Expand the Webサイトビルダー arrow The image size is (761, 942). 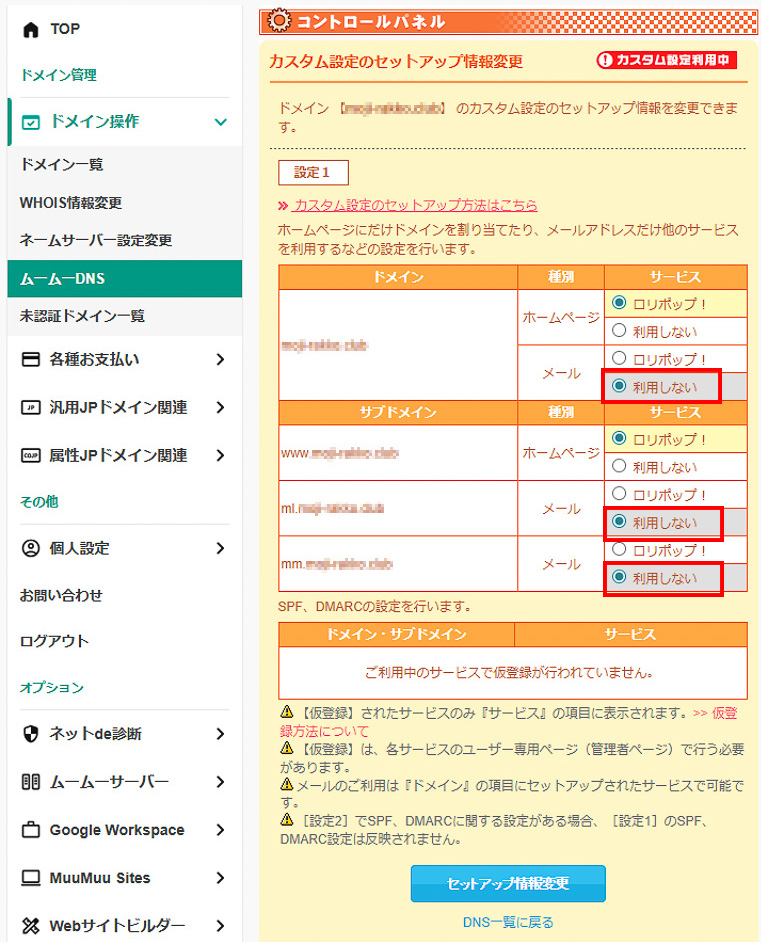click(221, 926)
